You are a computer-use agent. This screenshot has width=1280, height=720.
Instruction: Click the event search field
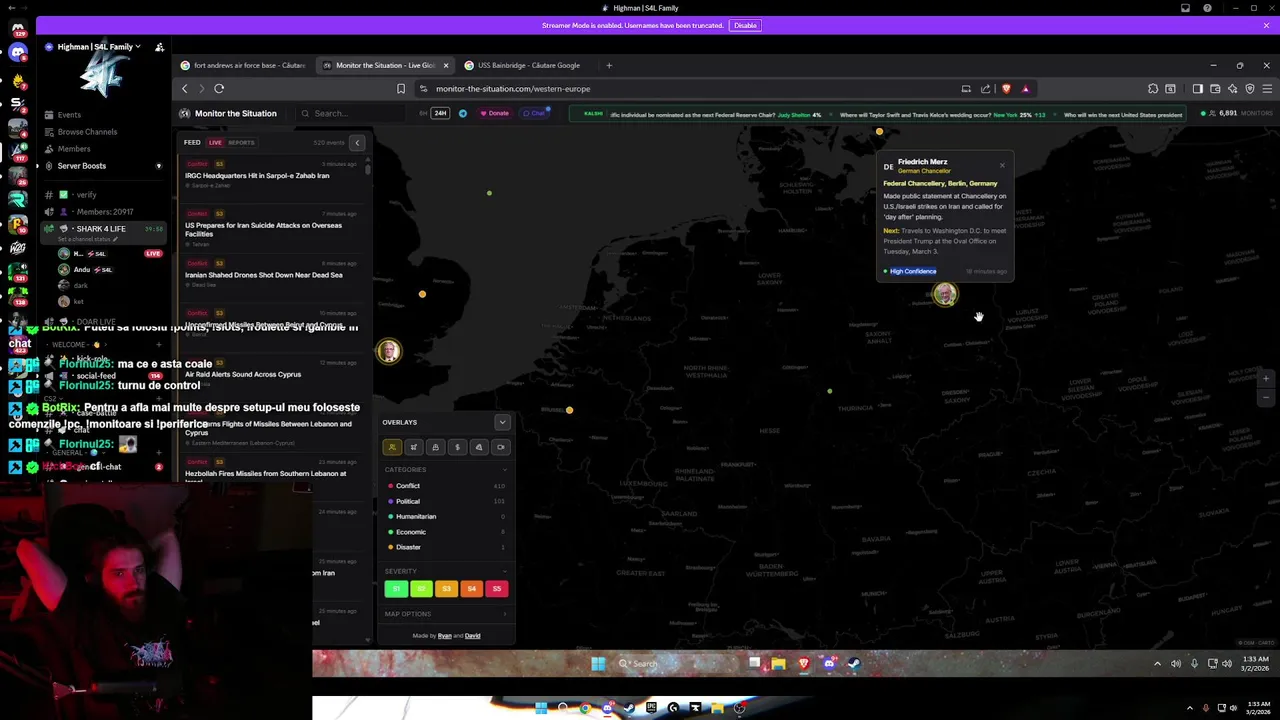tap(350, 113)
